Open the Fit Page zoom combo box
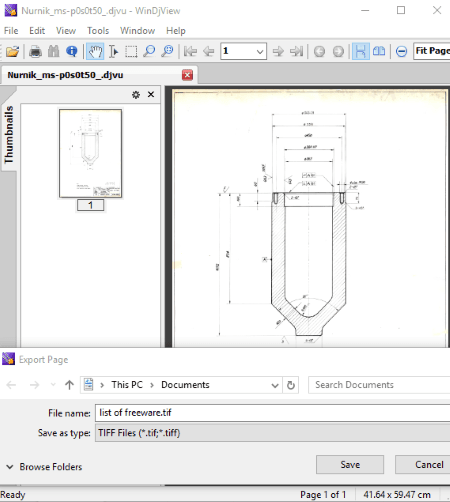This screenshot has width=450, height=502. pos(432,51)
